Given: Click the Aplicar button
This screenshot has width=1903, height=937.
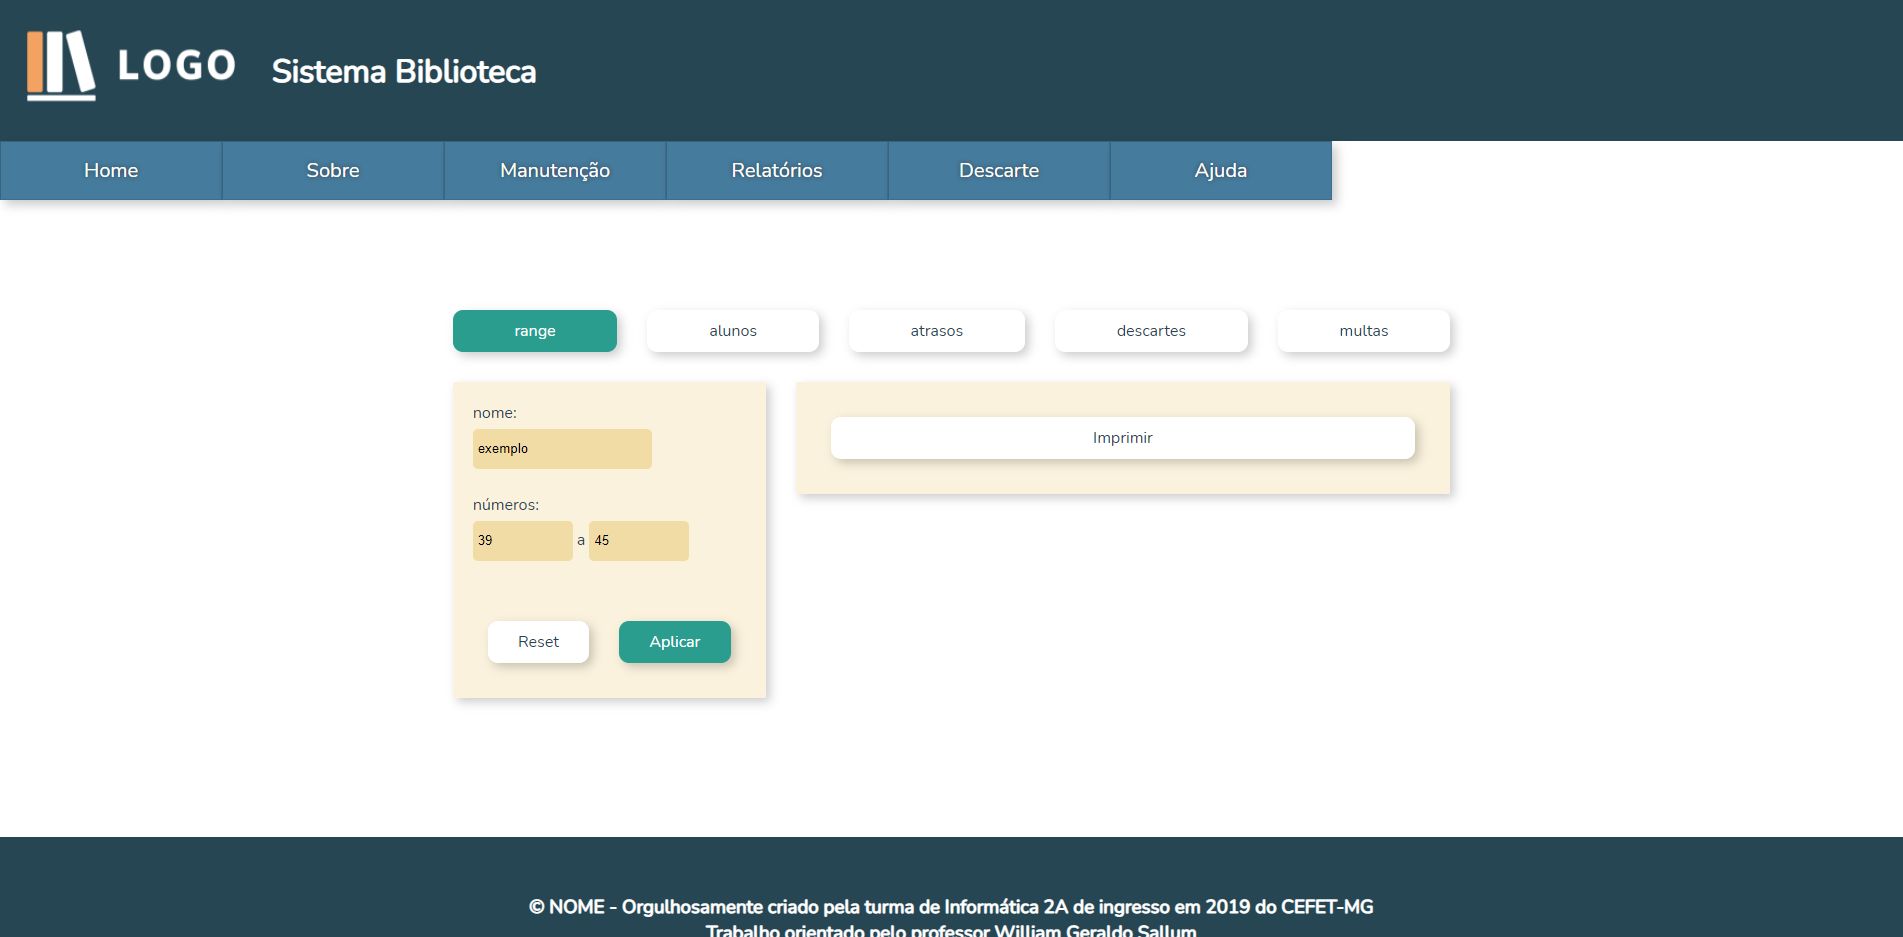Looking at the screenshot, I should [675, 642].
